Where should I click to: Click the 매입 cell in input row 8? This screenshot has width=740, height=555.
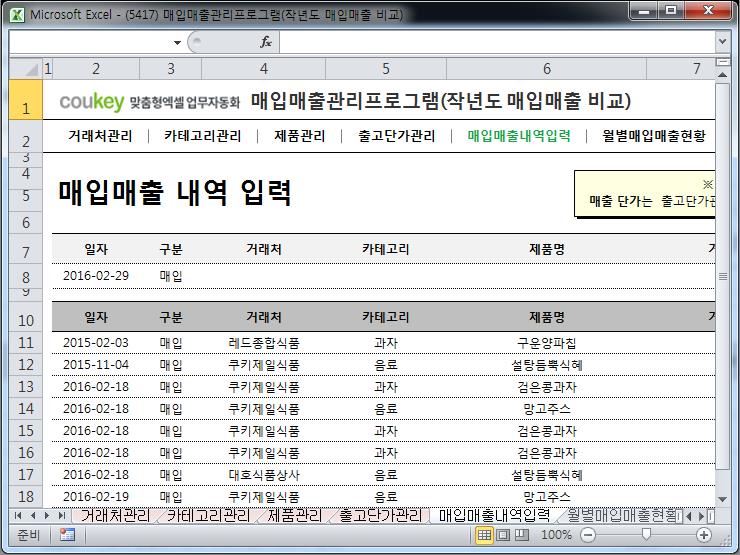coord(171,276)
